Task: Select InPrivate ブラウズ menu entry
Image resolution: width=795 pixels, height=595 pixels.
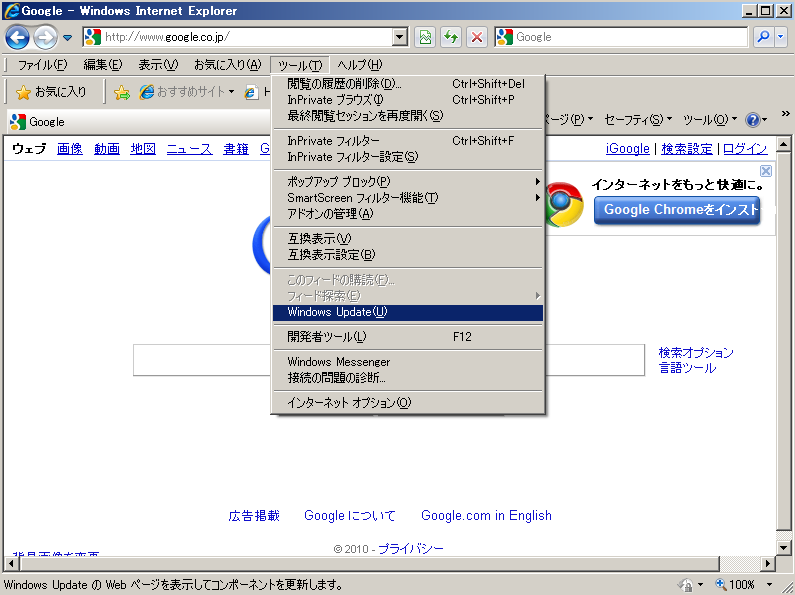Action: (x=408, y=100)
